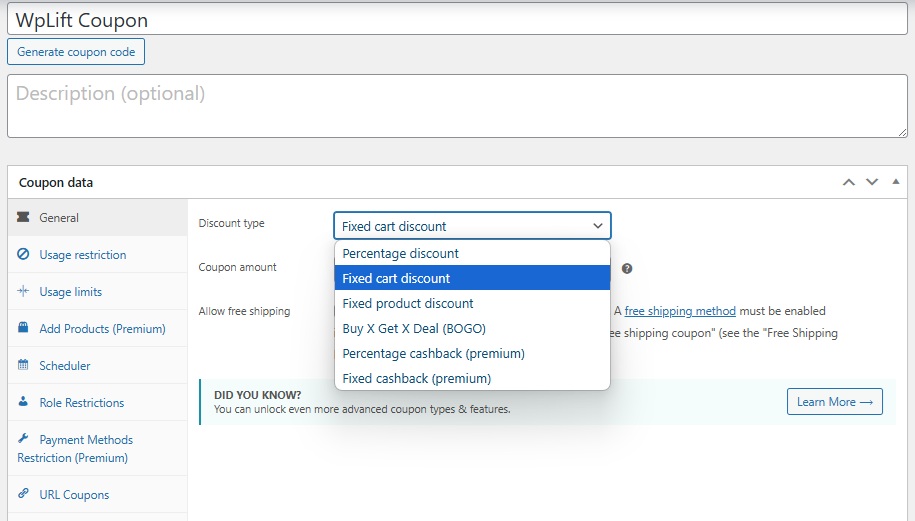The height and width of the screenshot is (521, 915).
Task: Click the Usage restriction ban icon
Action: pyautogui.click(x=23, y=255)
